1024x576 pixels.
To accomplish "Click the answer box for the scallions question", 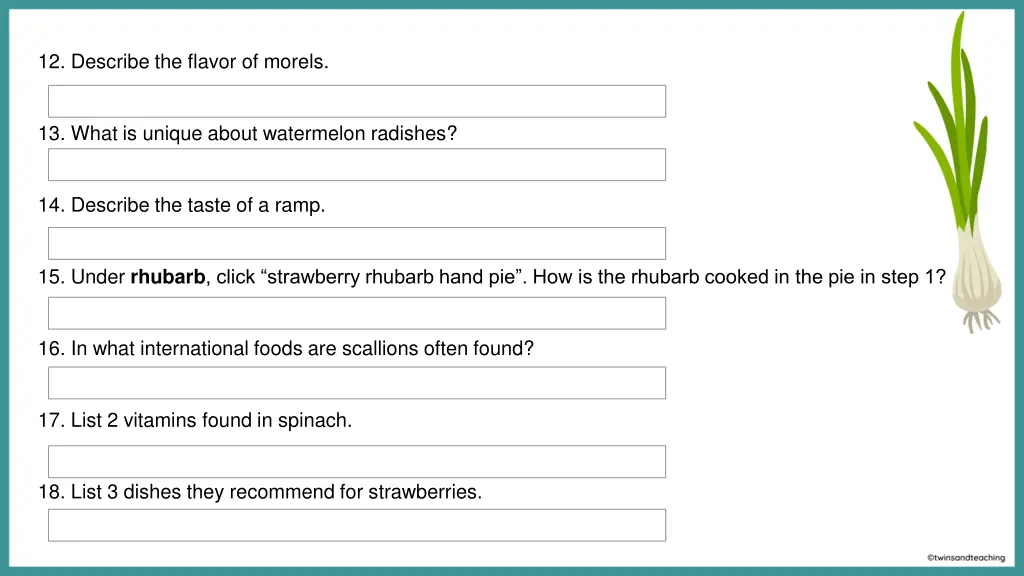I will pyautogui.click(x=357, y=383).
